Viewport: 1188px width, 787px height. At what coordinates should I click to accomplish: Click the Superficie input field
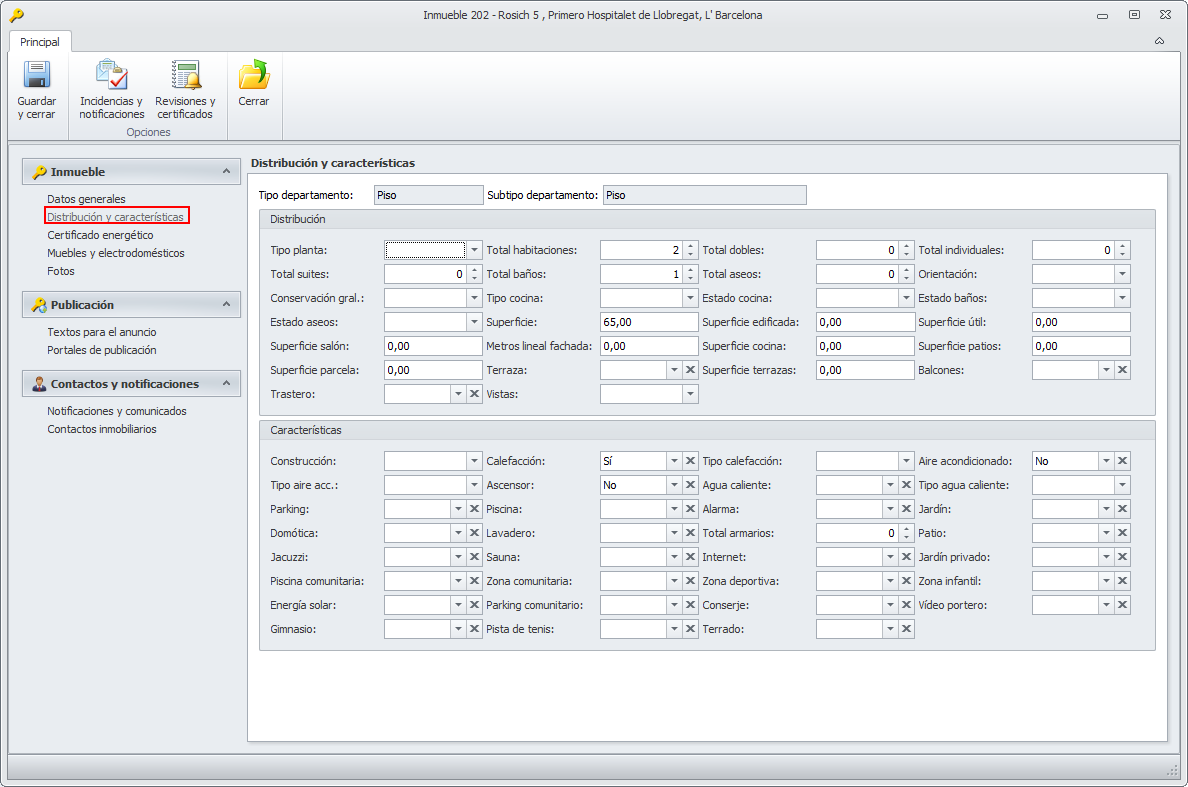(648, 322)
